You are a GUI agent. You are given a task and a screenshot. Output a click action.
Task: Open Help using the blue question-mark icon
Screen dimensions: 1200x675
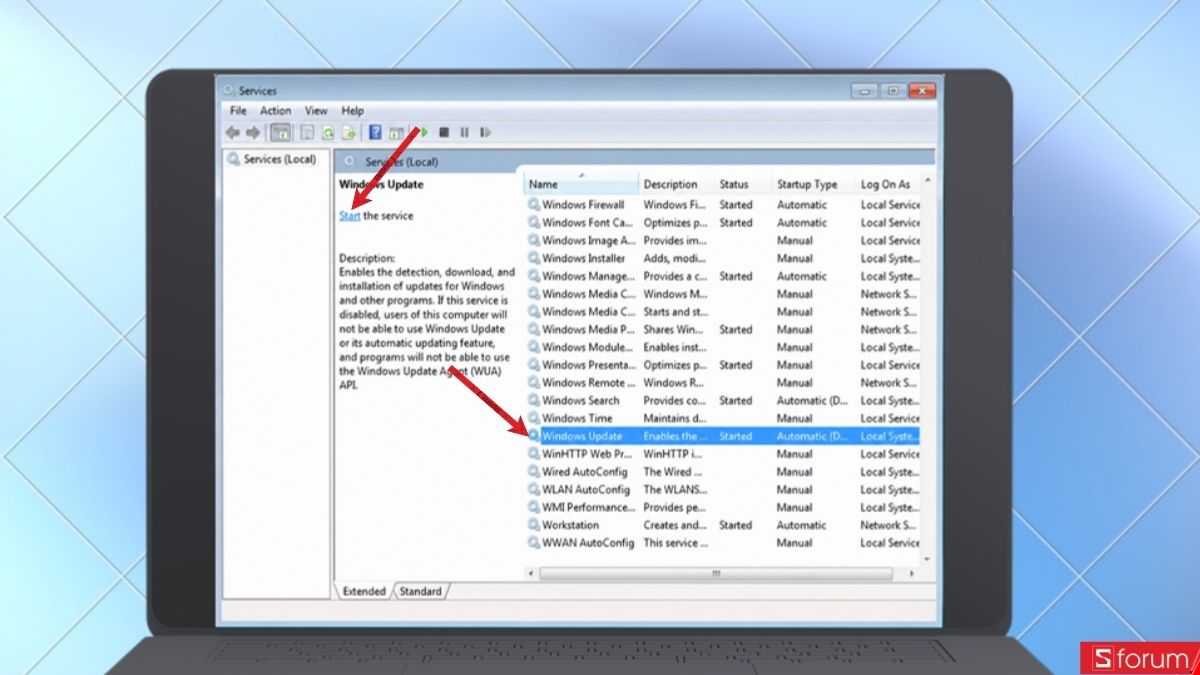(x=375, y=132)
